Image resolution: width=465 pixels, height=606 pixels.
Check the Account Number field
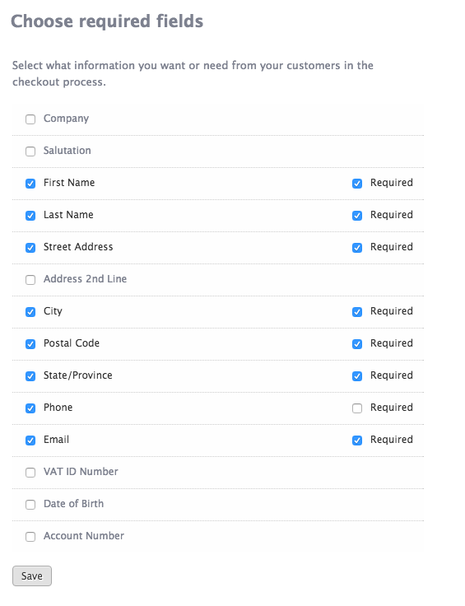point(31,536)
